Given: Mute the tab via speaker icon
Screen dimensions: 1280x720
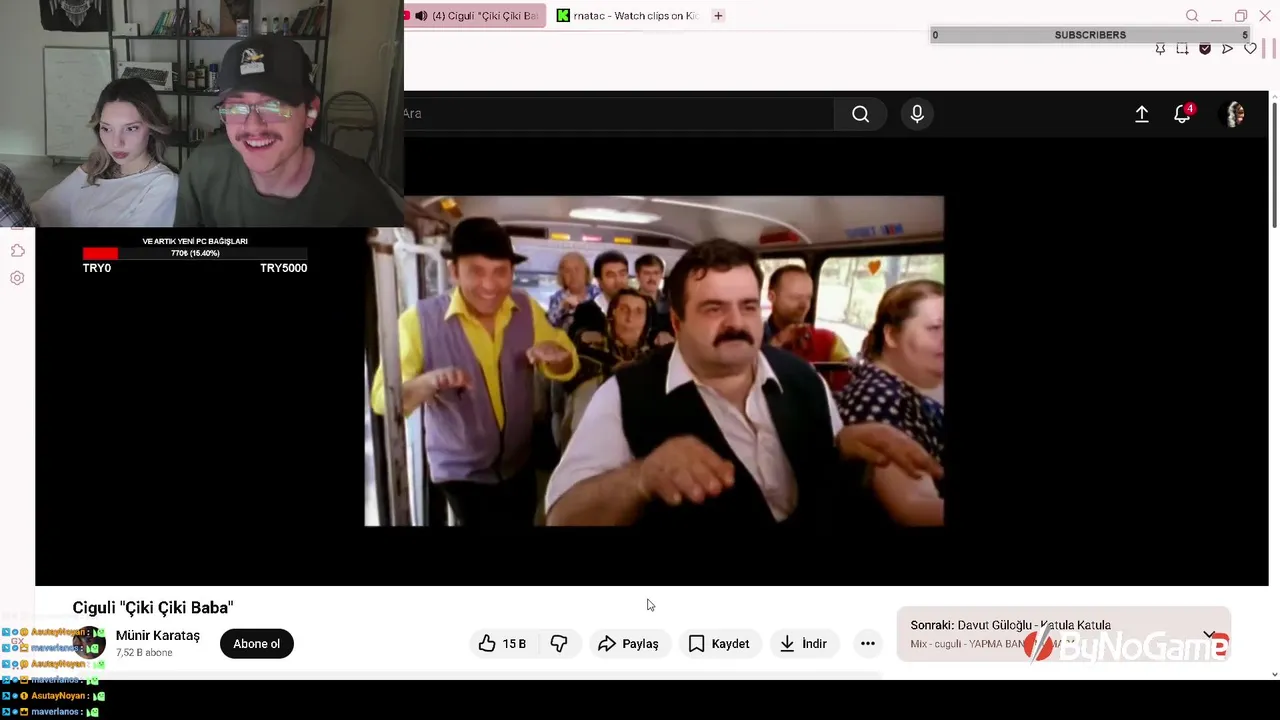Looking at the screenshot, I should click(x=421, y=16).
